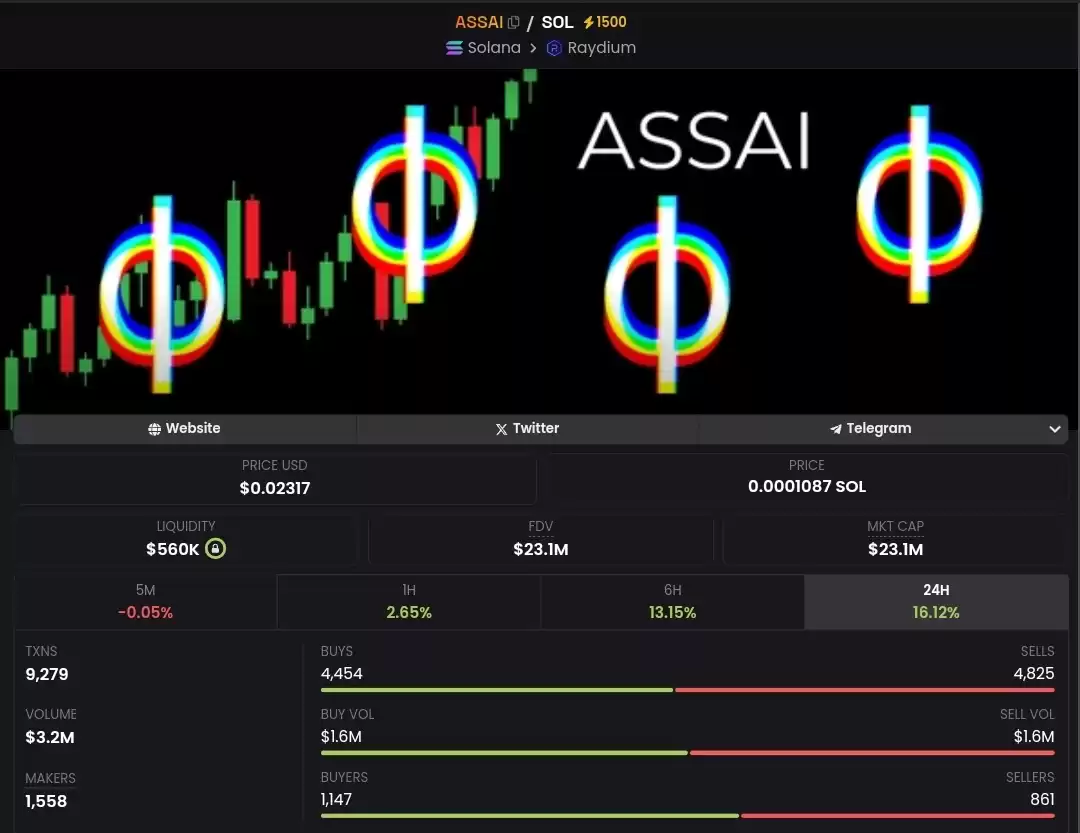The image size is (1080, 833).
Task: Click the liquidity lock icon next to $560K
Action: pyautogui.click(x=216, y=548)
